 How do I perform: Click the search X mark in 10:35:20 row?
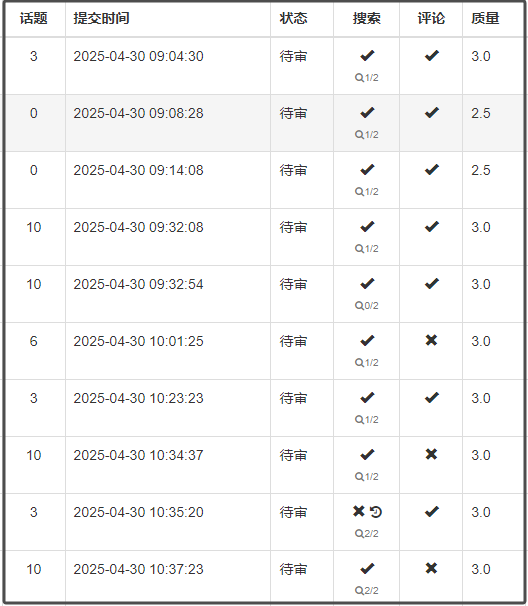click(359, 511)
